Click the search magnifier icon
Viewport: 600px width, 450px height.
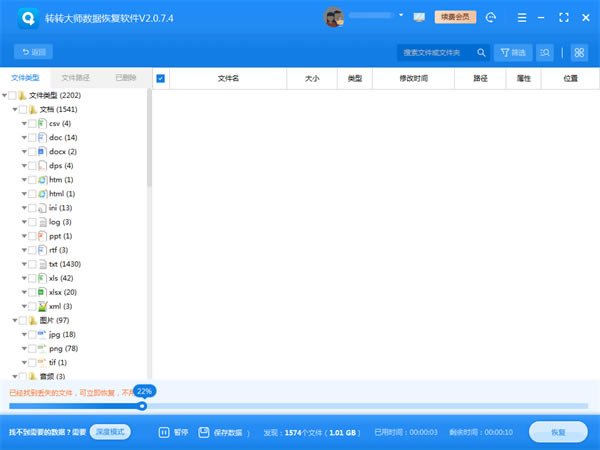[x=481, y=52]
